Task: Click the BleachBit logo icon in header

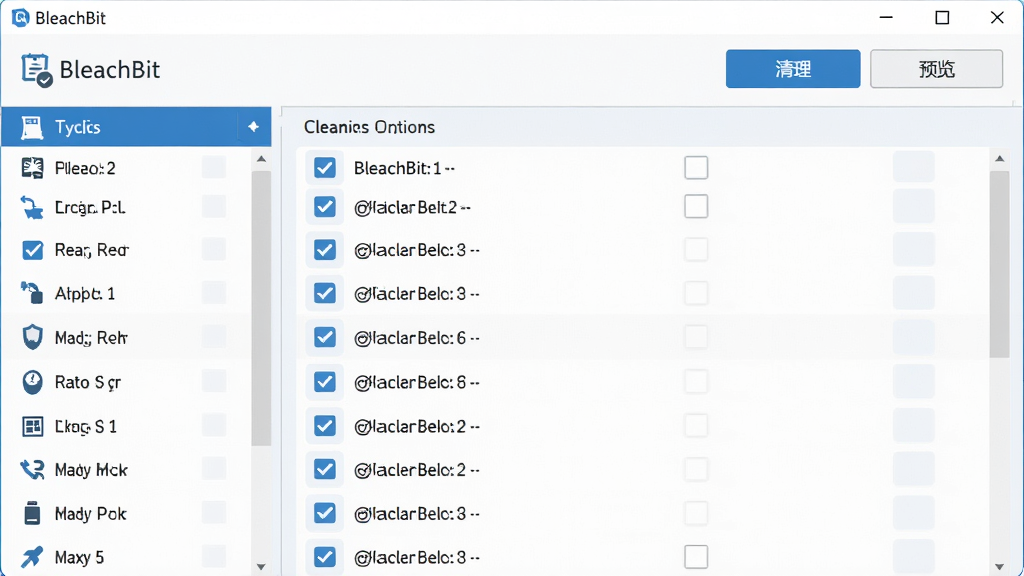Action: coord(37,70)
